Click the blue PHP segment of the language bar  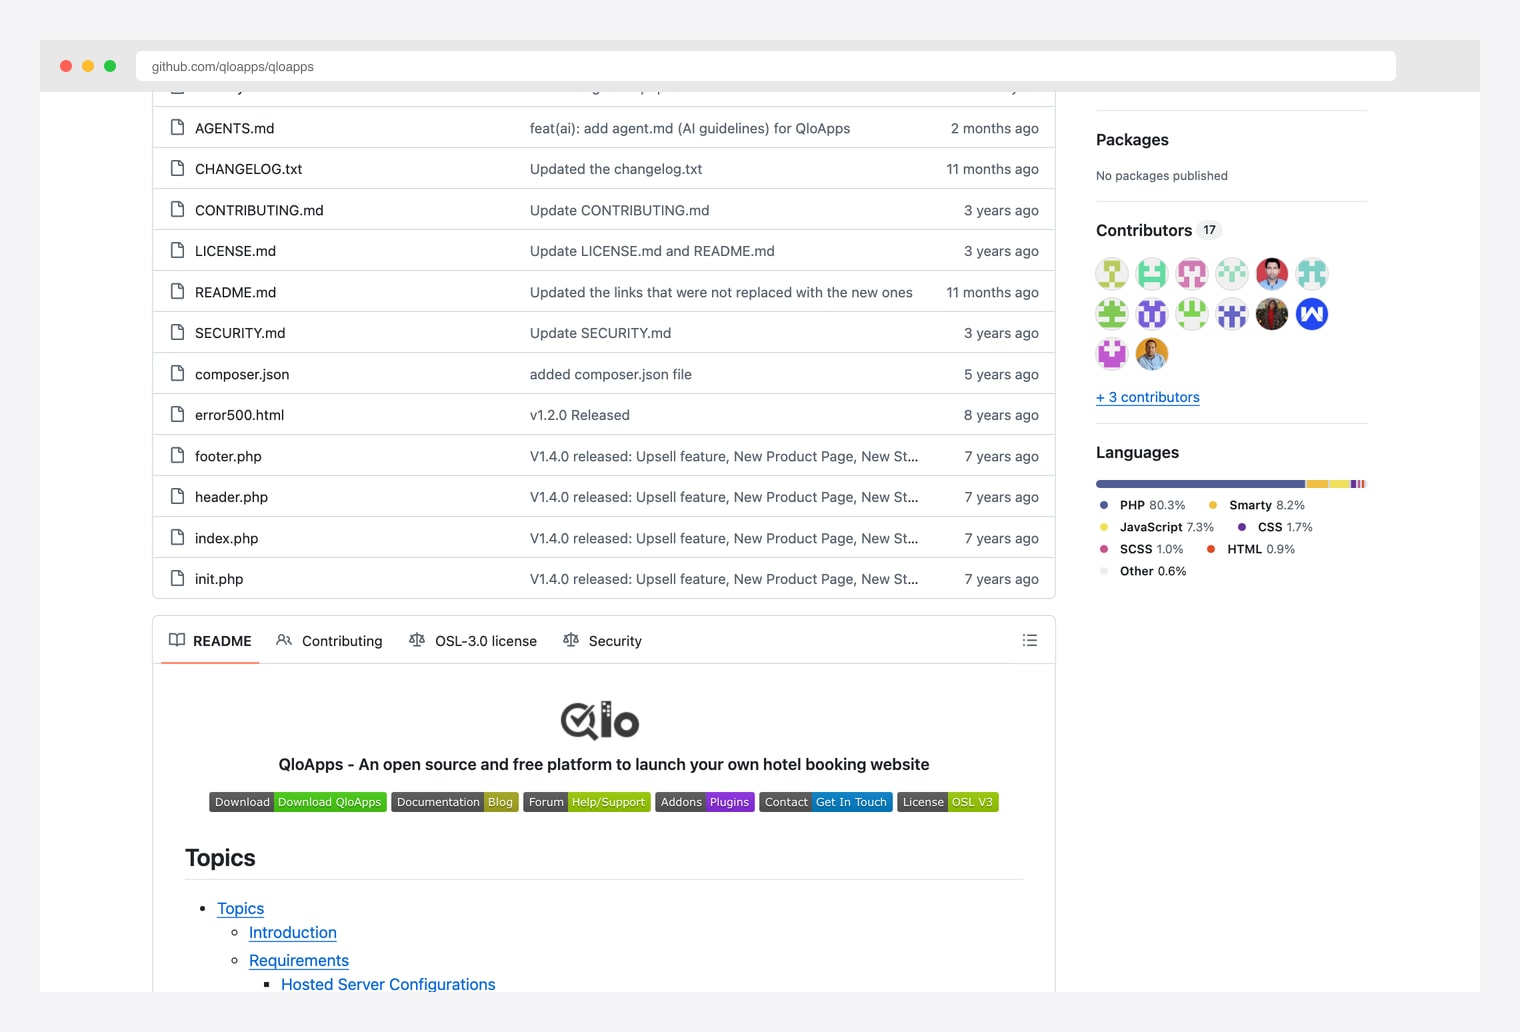pyautogui.click(x=1200, y=484)
